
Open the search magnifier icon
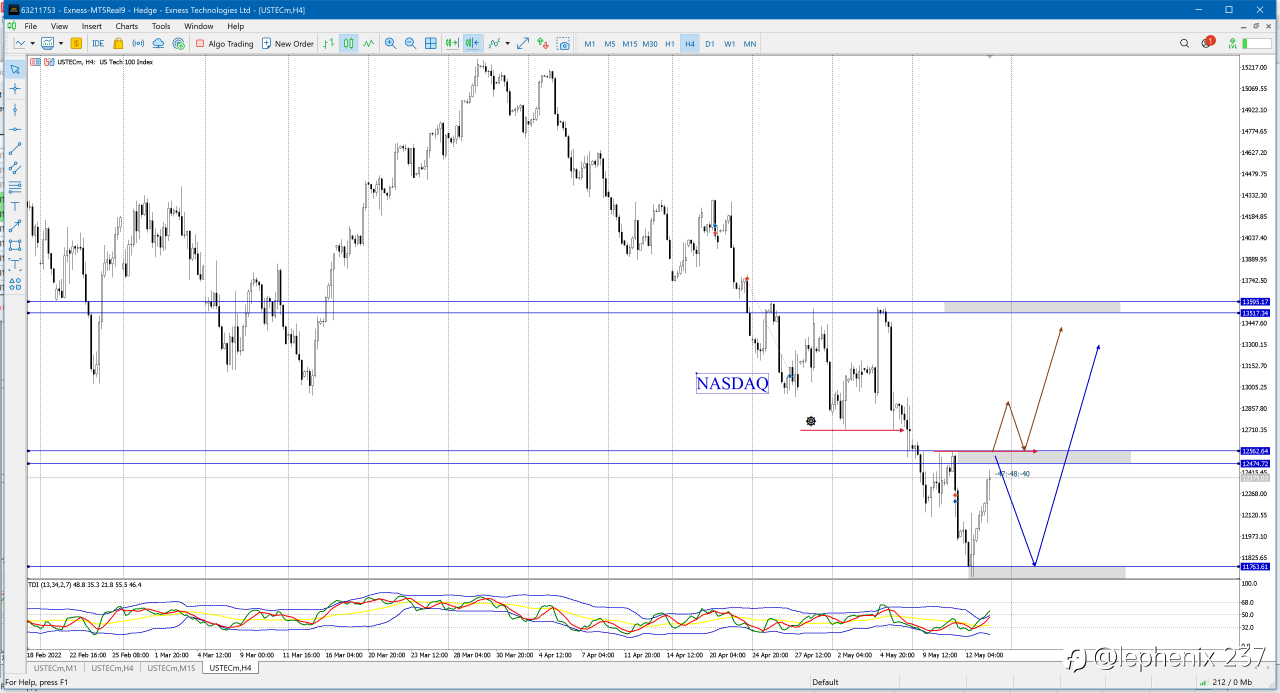pos(1184,43)
